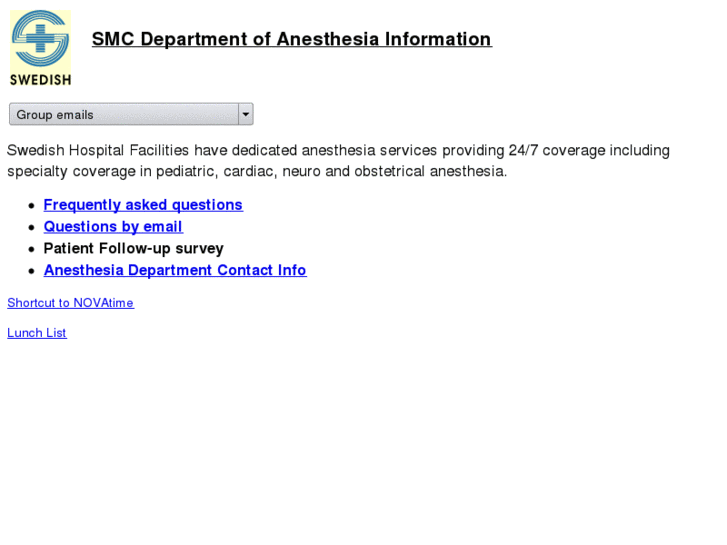Click the bullet beside Anesthesia Department Contact Info

click(33, 271)
